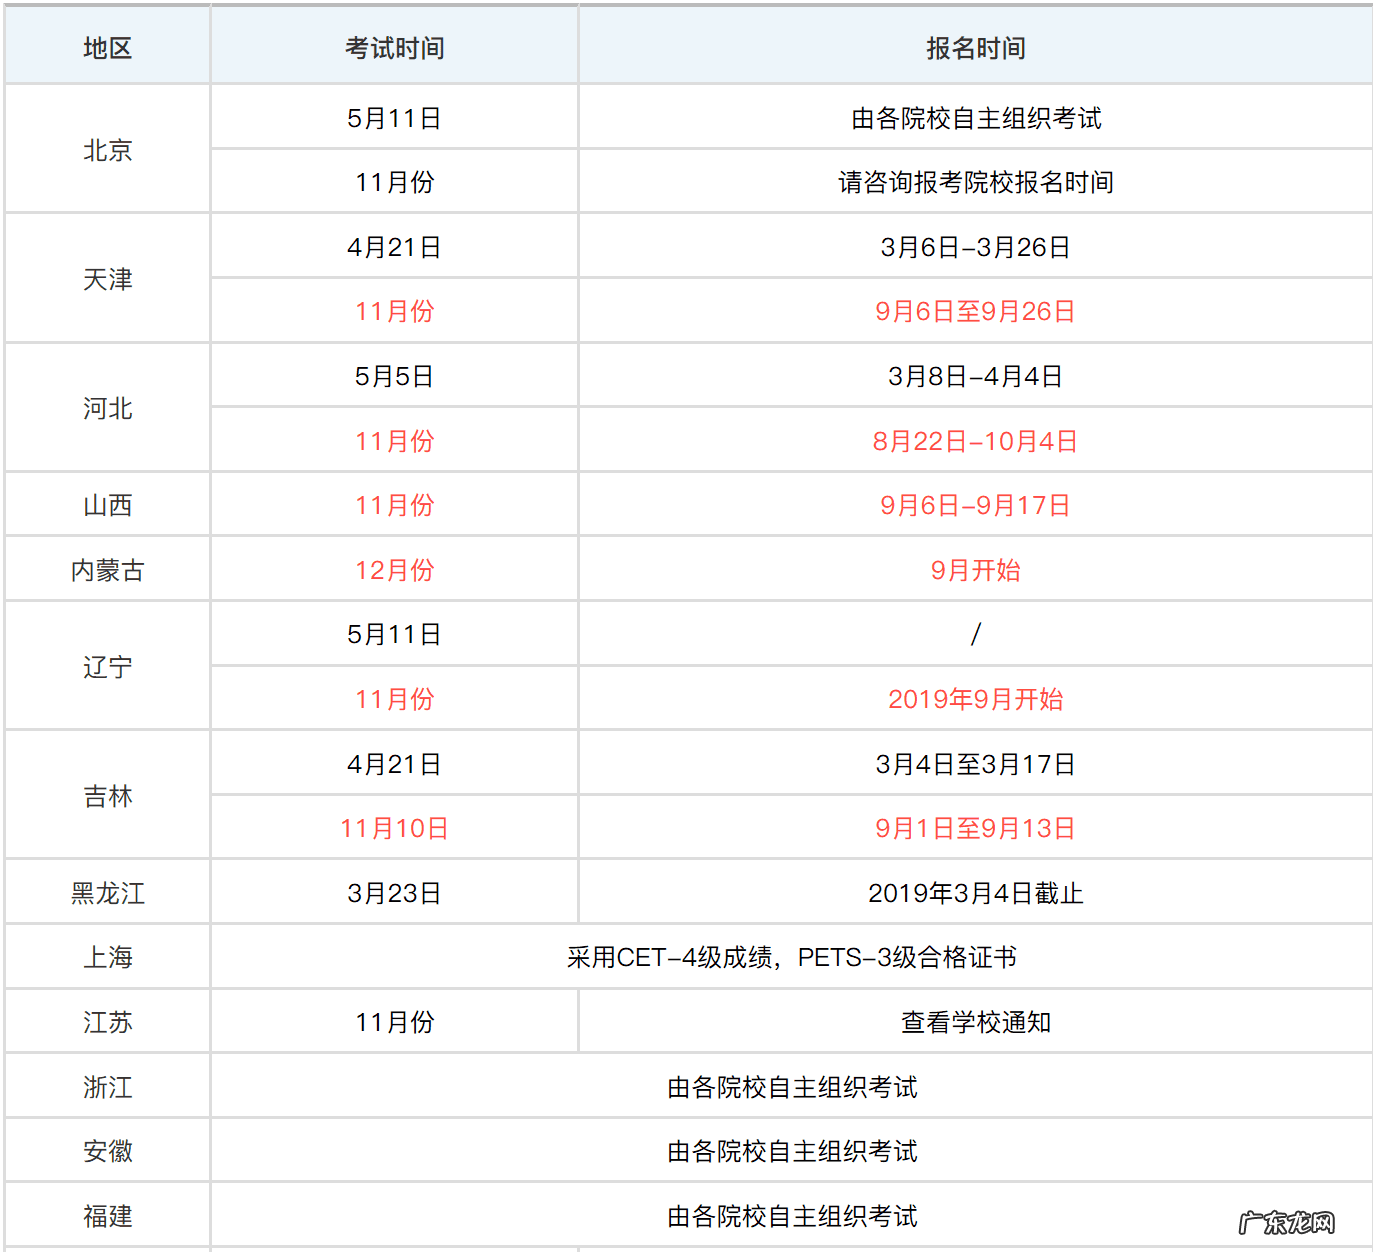Click black 11月份 in the 北京 row
Screen dimensions: 1373x1252
tap(394, 182)
